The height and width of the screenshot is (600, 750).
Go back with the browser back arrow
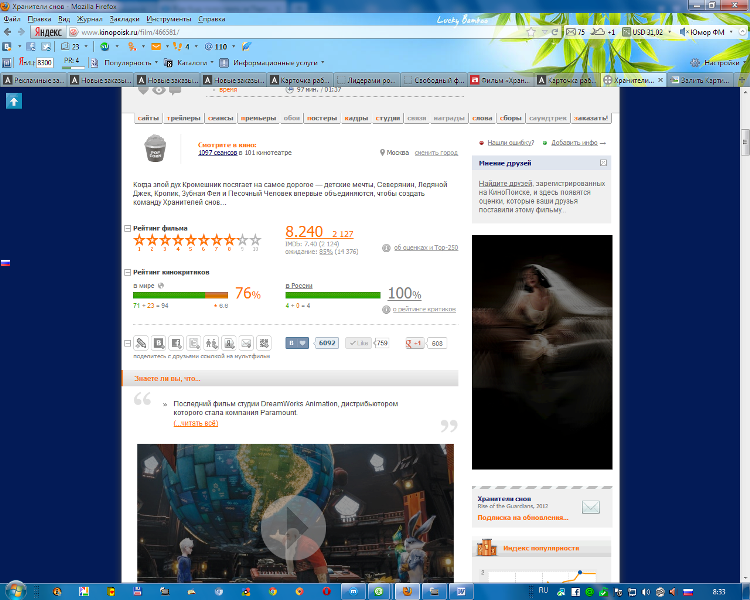pos(7,32)
